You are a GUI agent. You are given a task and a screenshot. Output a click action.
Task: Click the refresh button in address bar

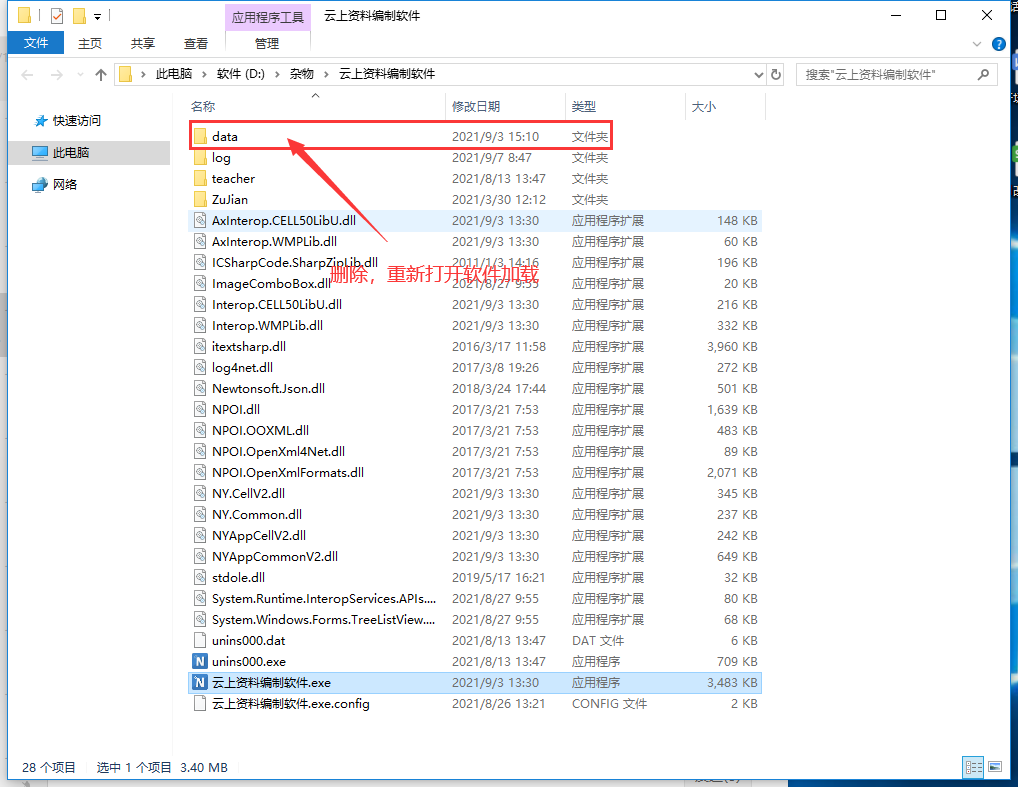tap(776, 74)
